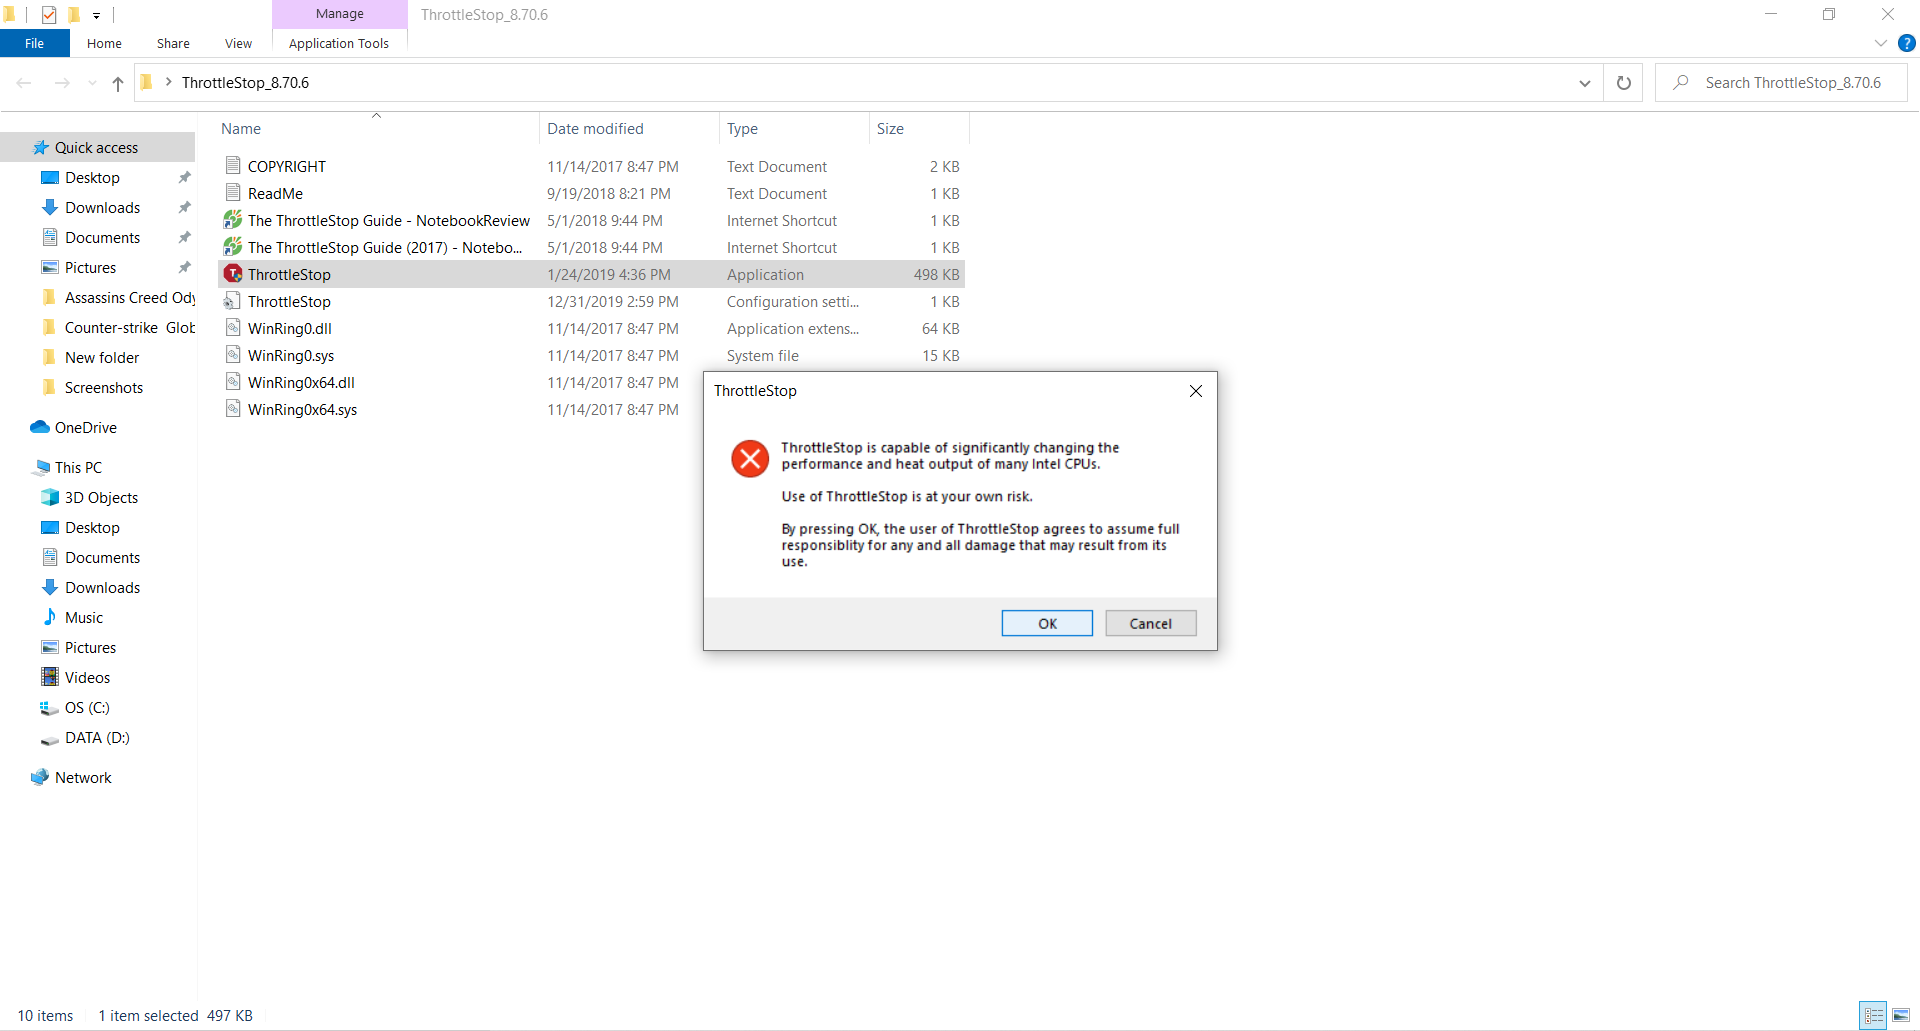Open the Application Tools tab
This screenshot has height=1031, width=1920.
pos(339,43)
